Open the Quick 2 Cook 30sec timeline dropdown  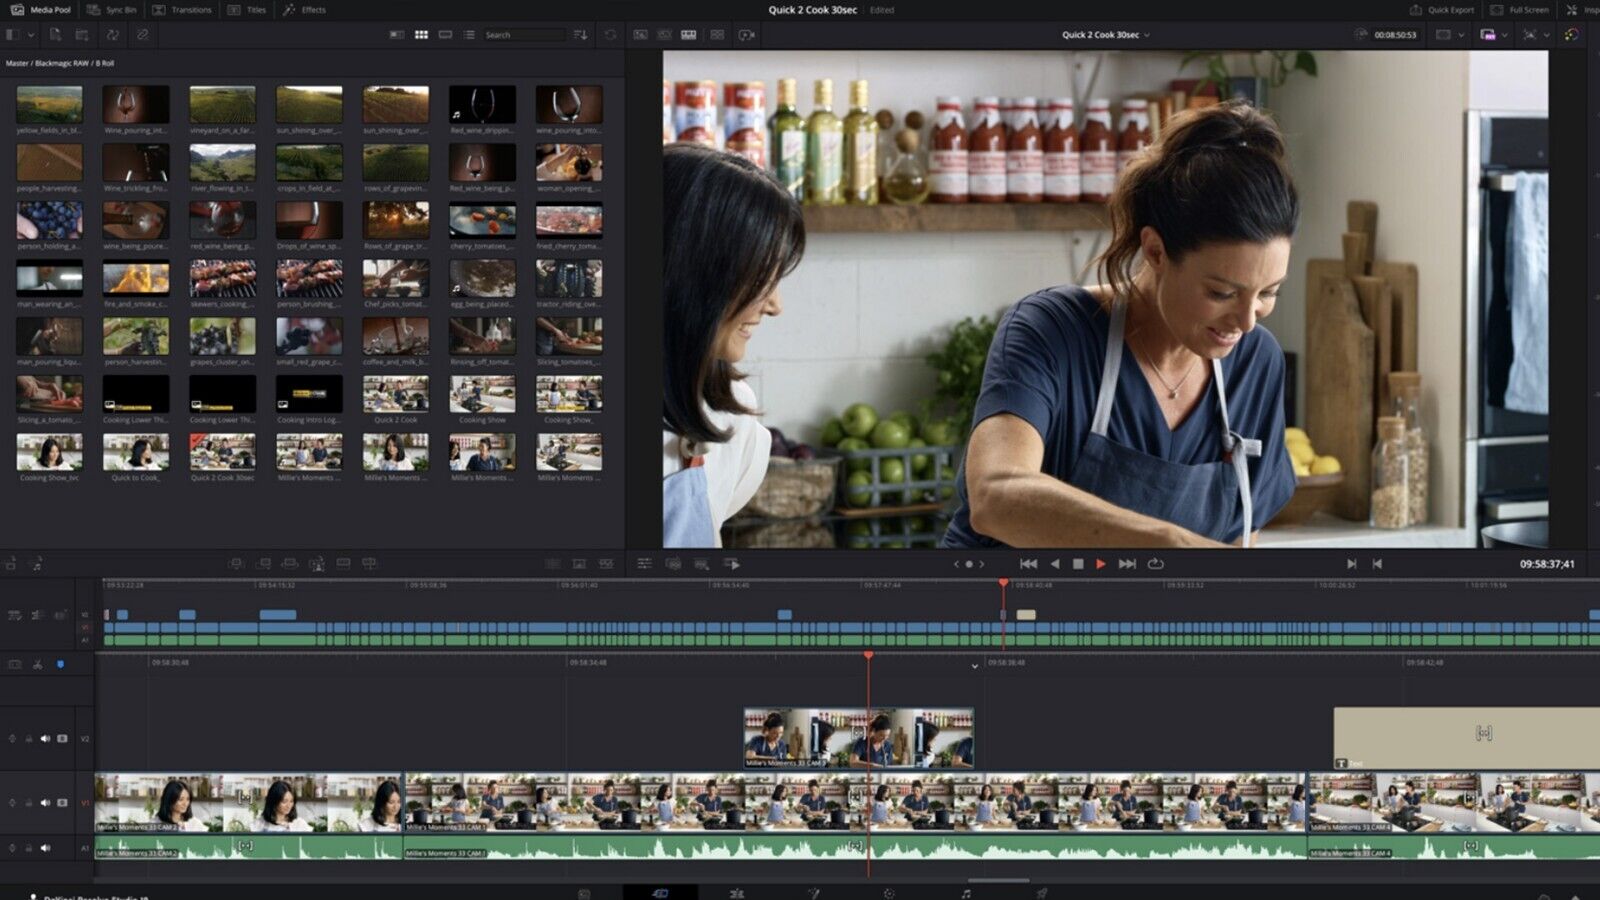pos(1105,34)
